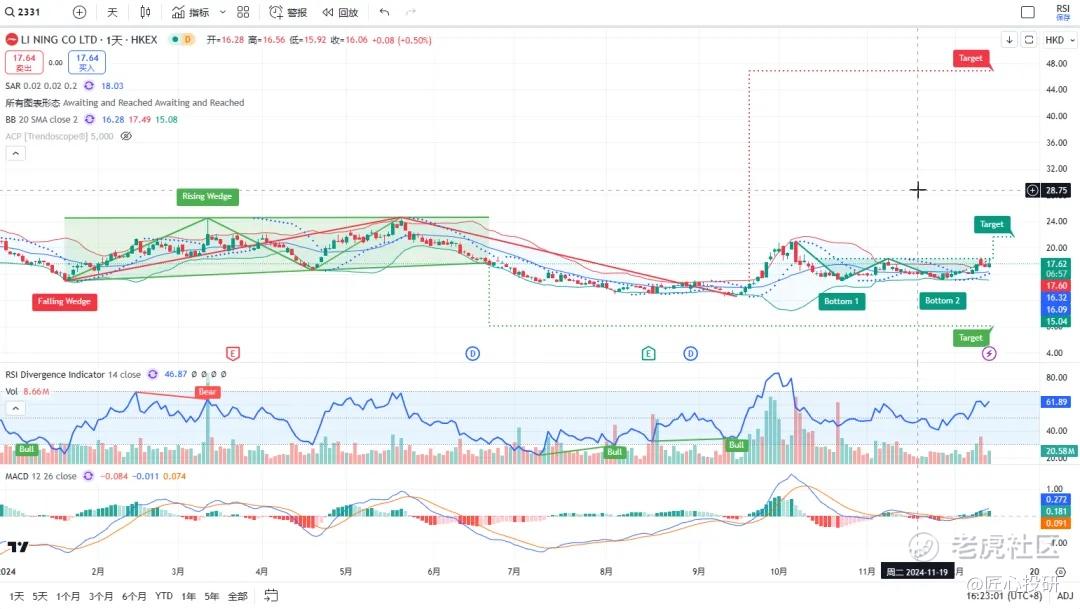The height and width of the screenshot is (609, 1080).
Task: Redo the chart action
Action: coord(411,12)
